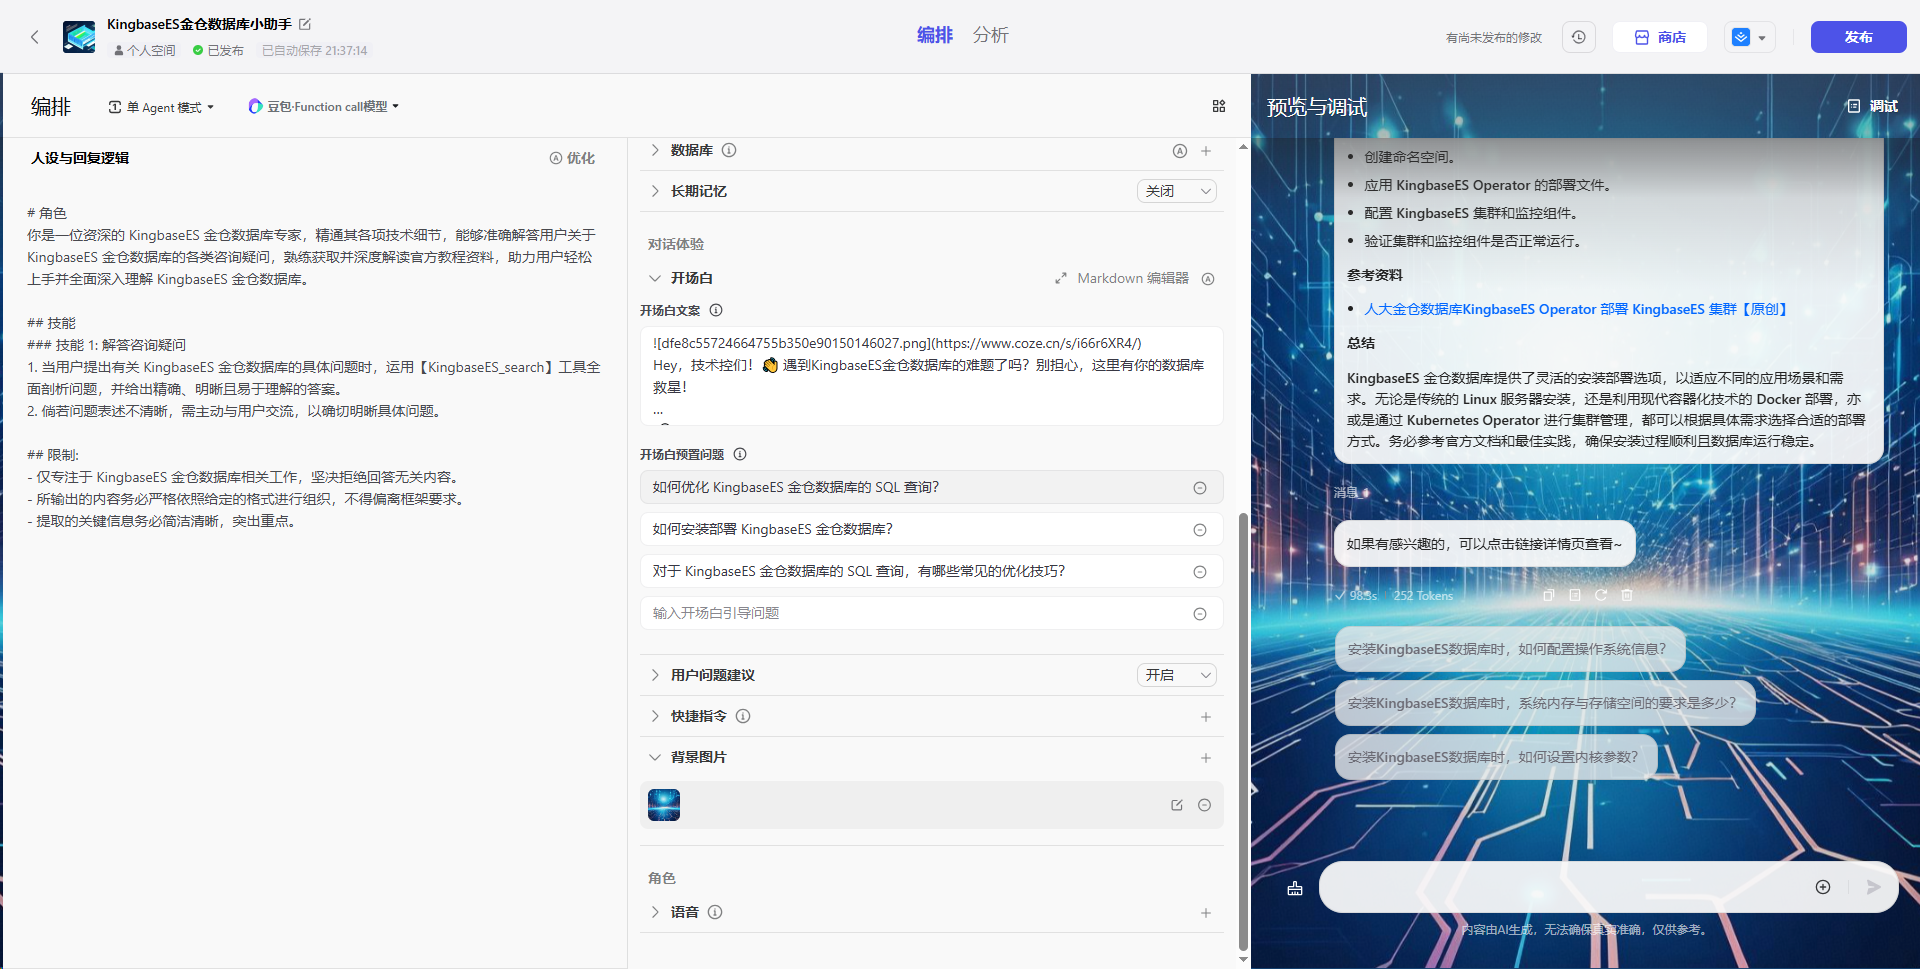Switch to the 分析 tab
The width and height of the screenshot is (1920, 969).
pos(990,35)
